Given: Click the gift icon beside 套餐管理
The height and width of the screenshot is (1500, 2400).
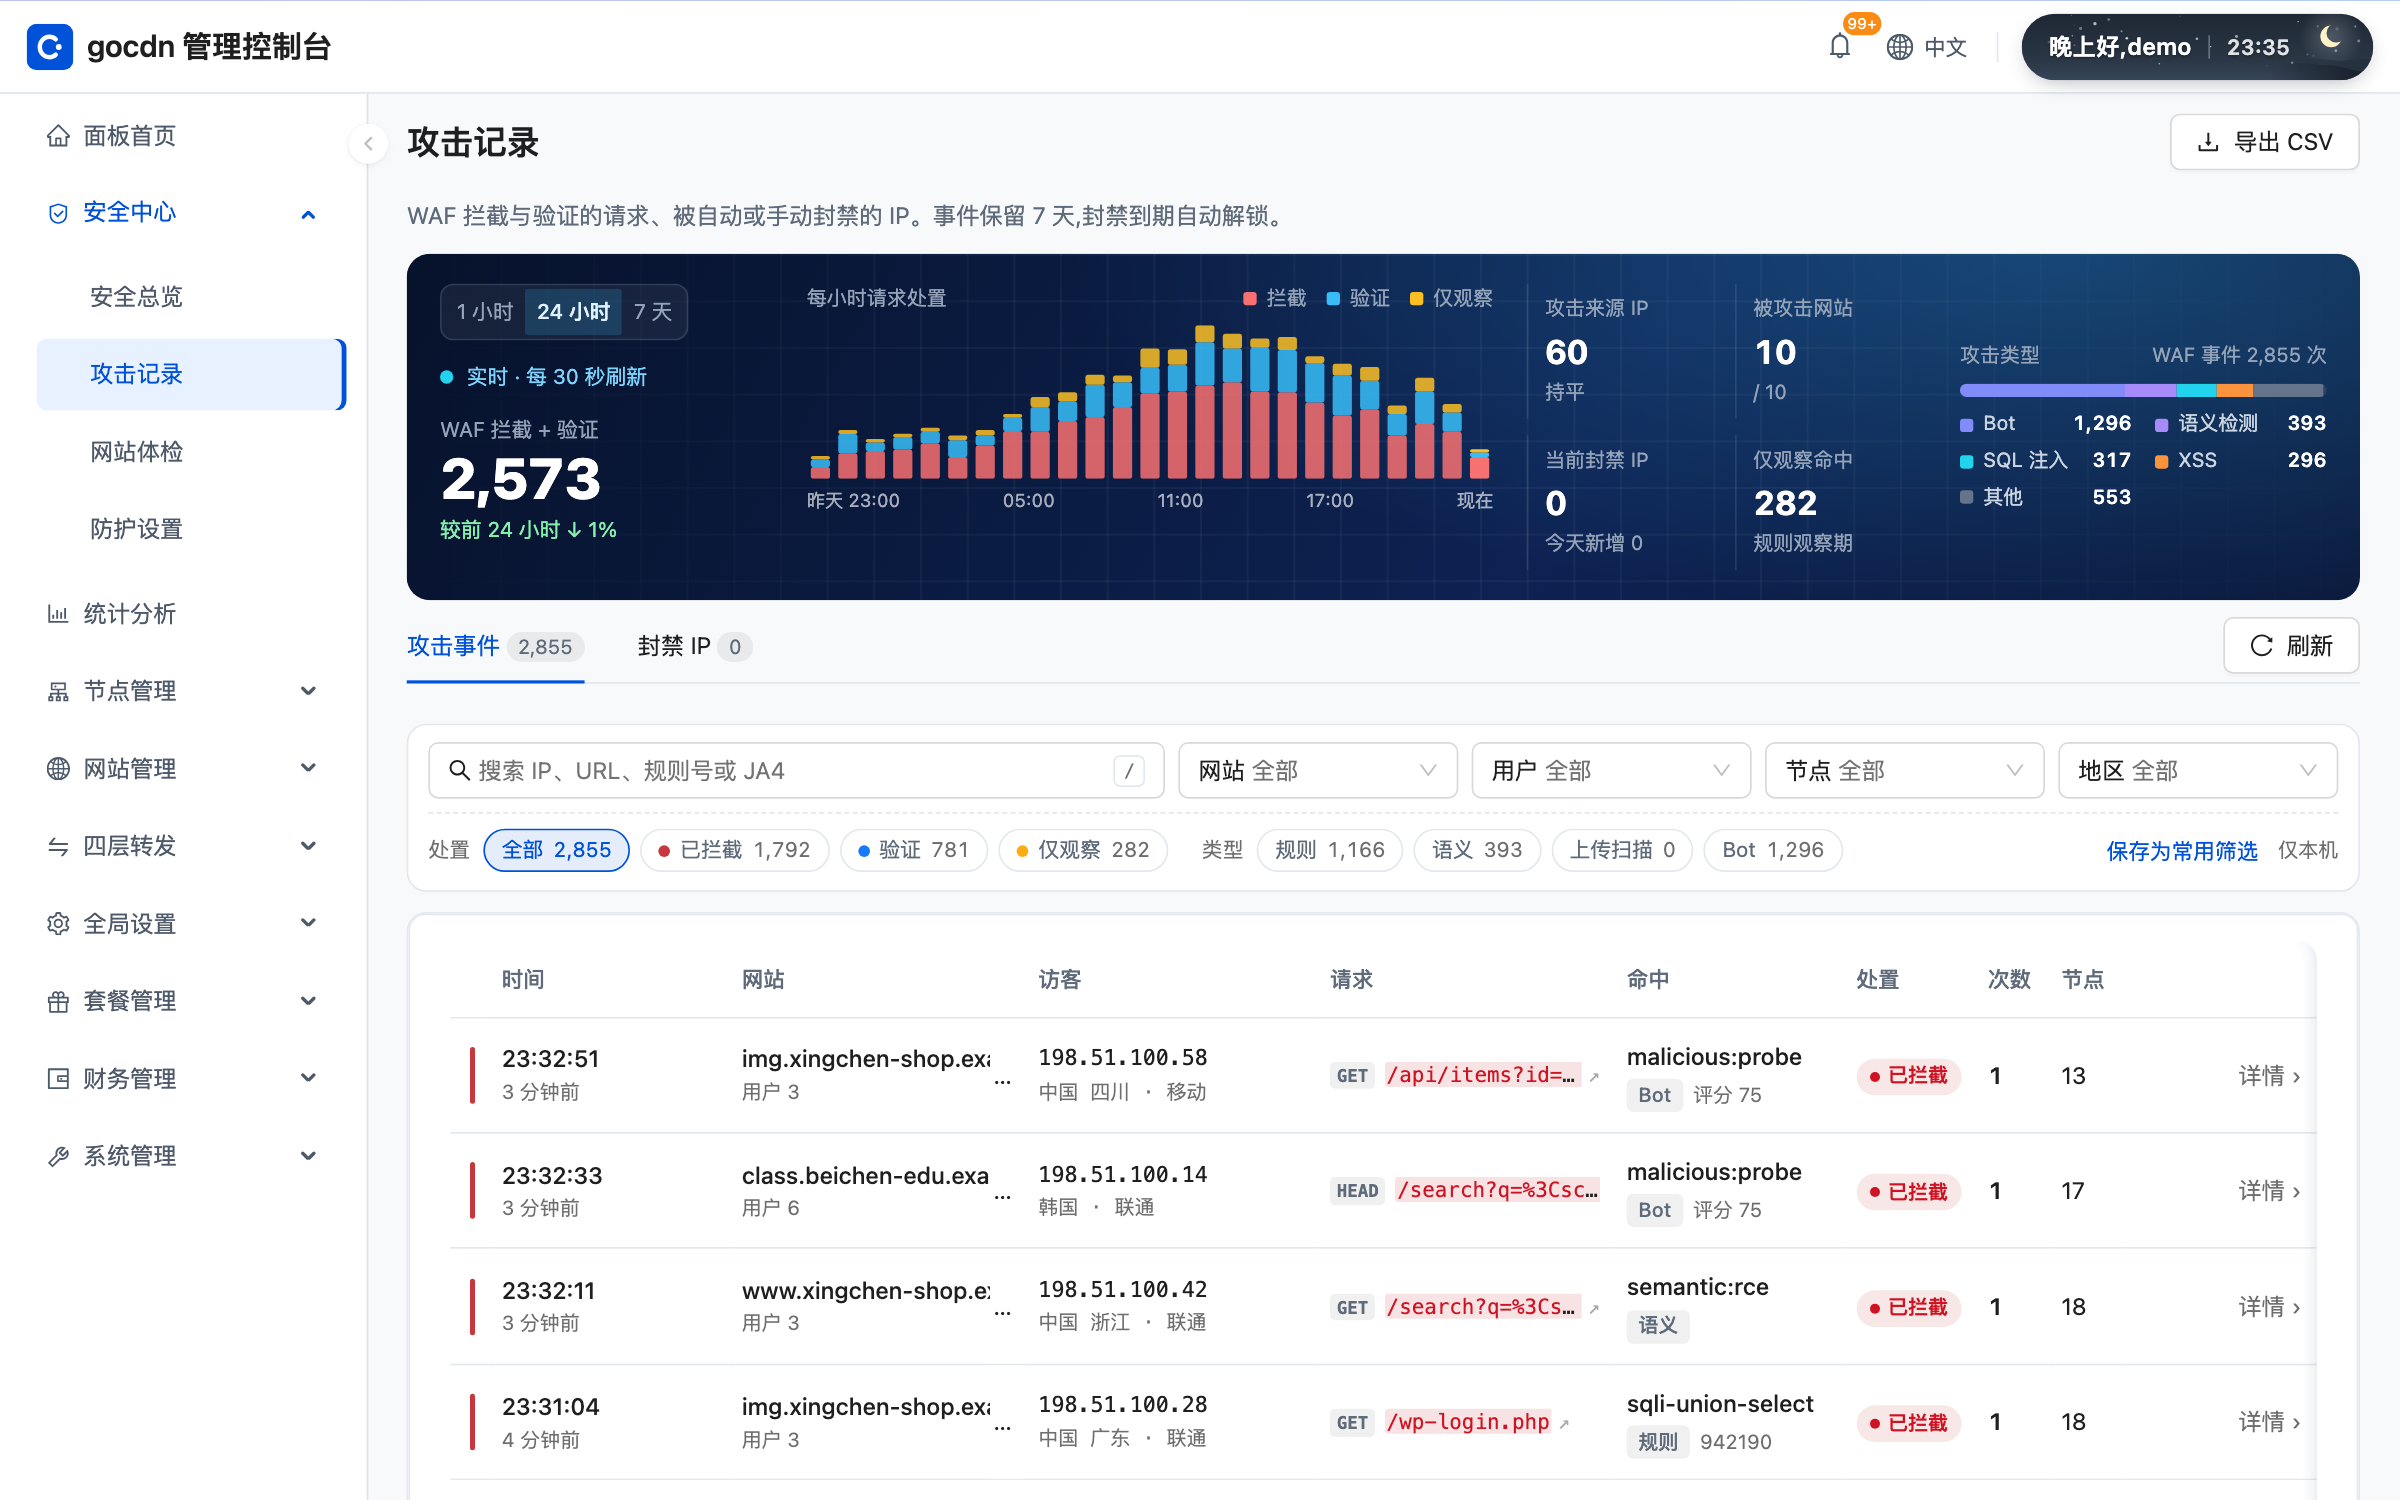Looking at the screenshot, I should (x=58, y=1001).
